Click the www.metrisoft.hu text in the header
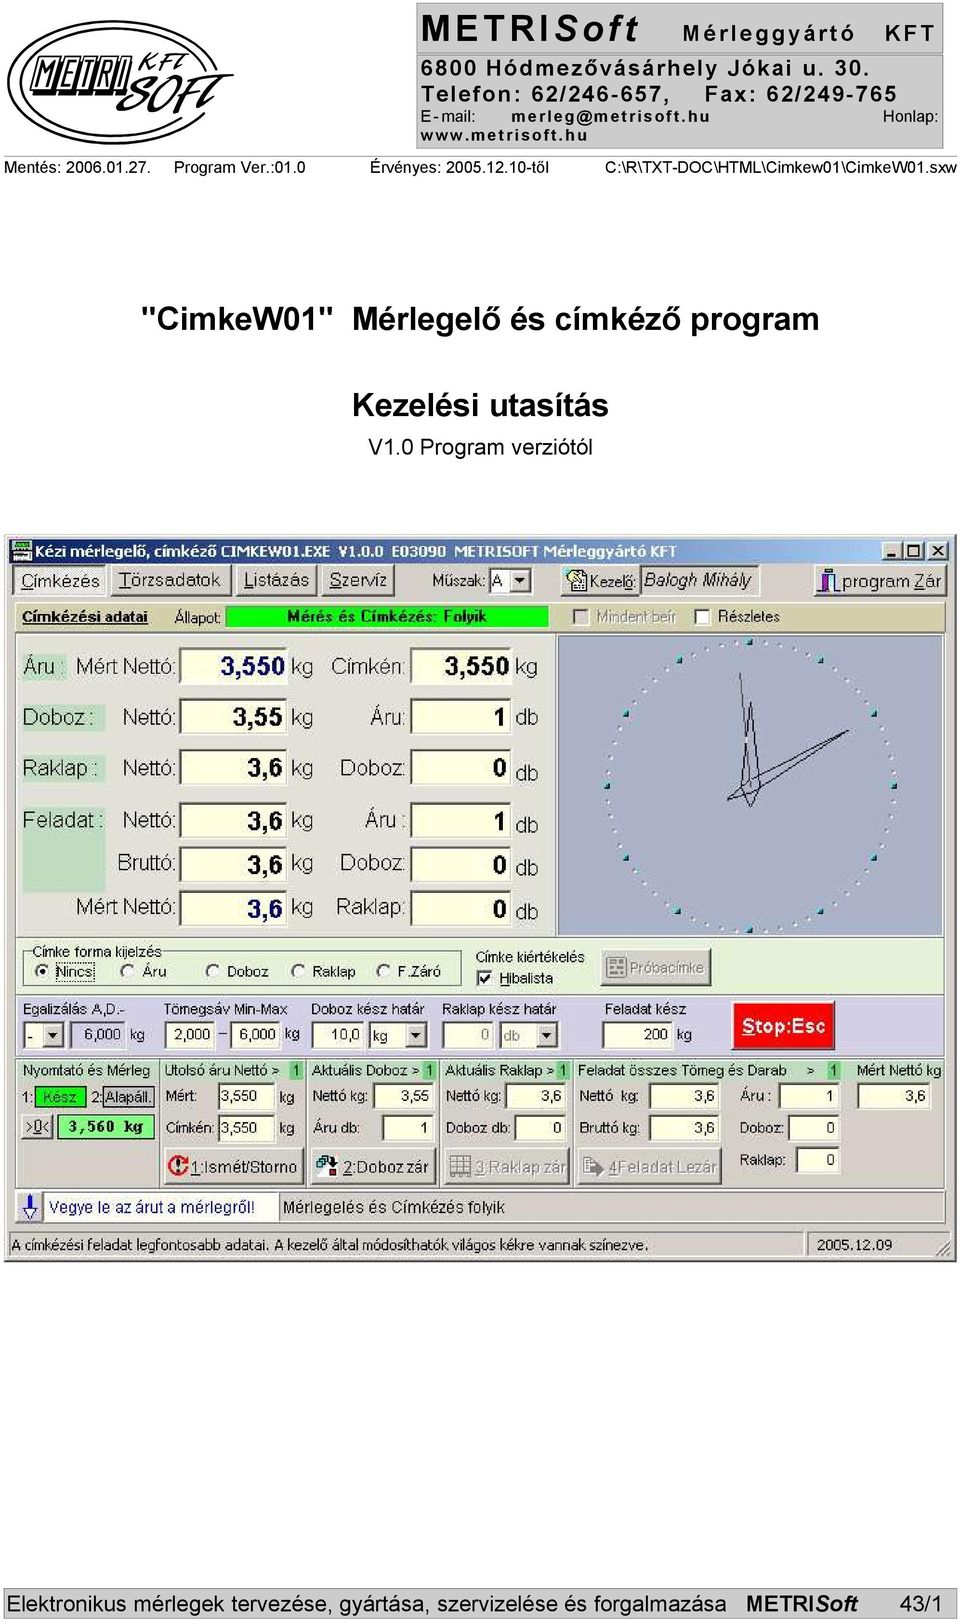960x1622 pixels. (x=504, y=136)
